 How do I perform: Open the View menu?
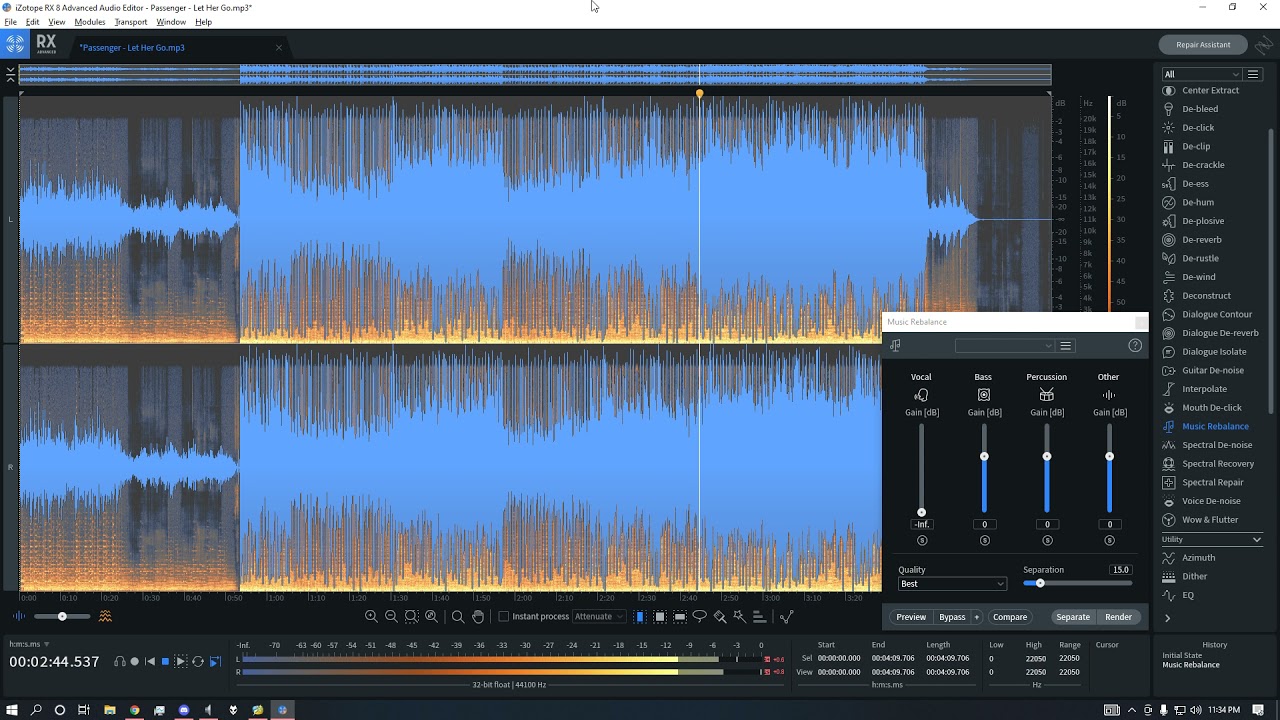pos(57,22)
